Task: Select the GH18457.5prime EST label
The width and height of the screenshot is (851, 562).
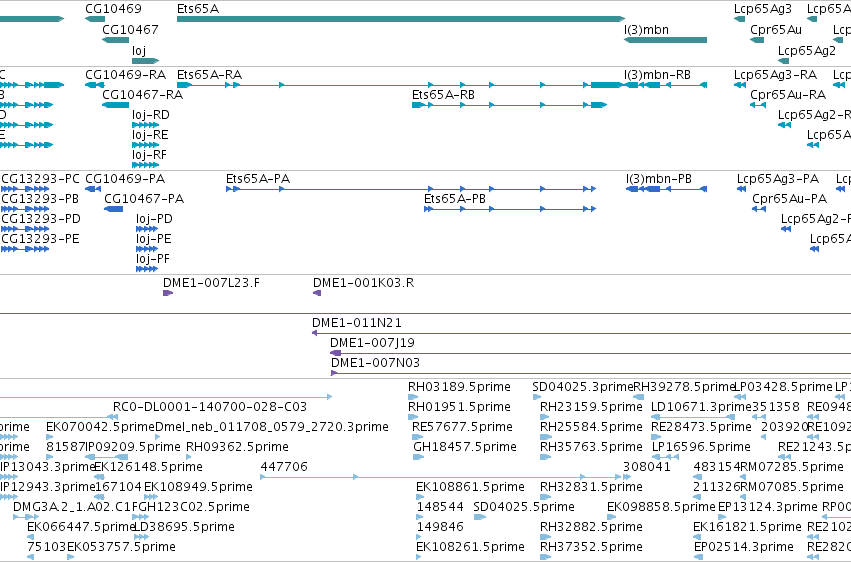Action: click(465, 447)
